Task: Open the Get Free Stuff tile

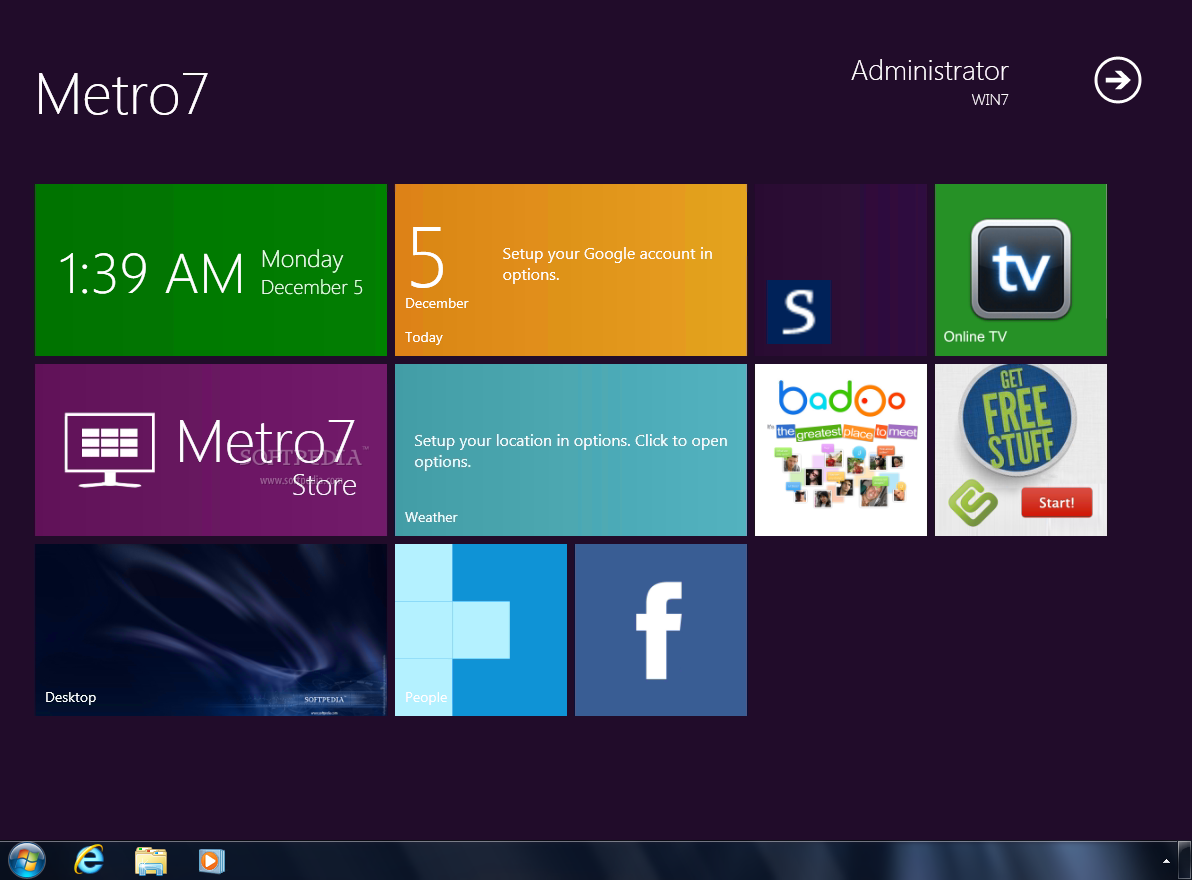Action: (x=1020, y=450)
